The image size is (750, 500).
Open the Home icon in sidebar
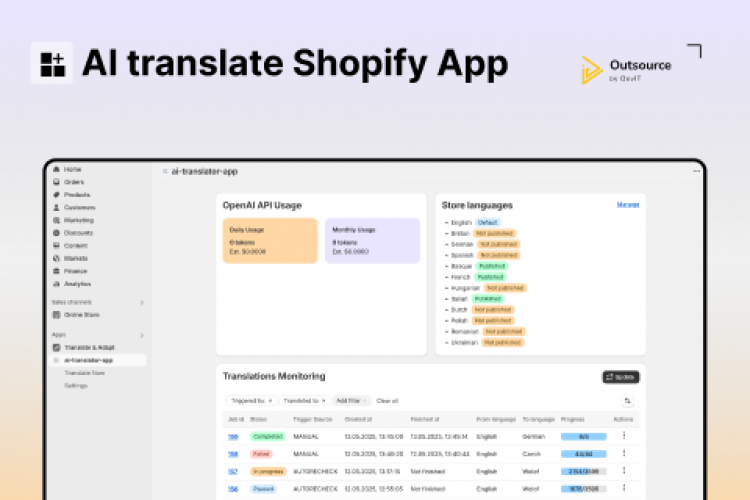[x=56, y=169]
